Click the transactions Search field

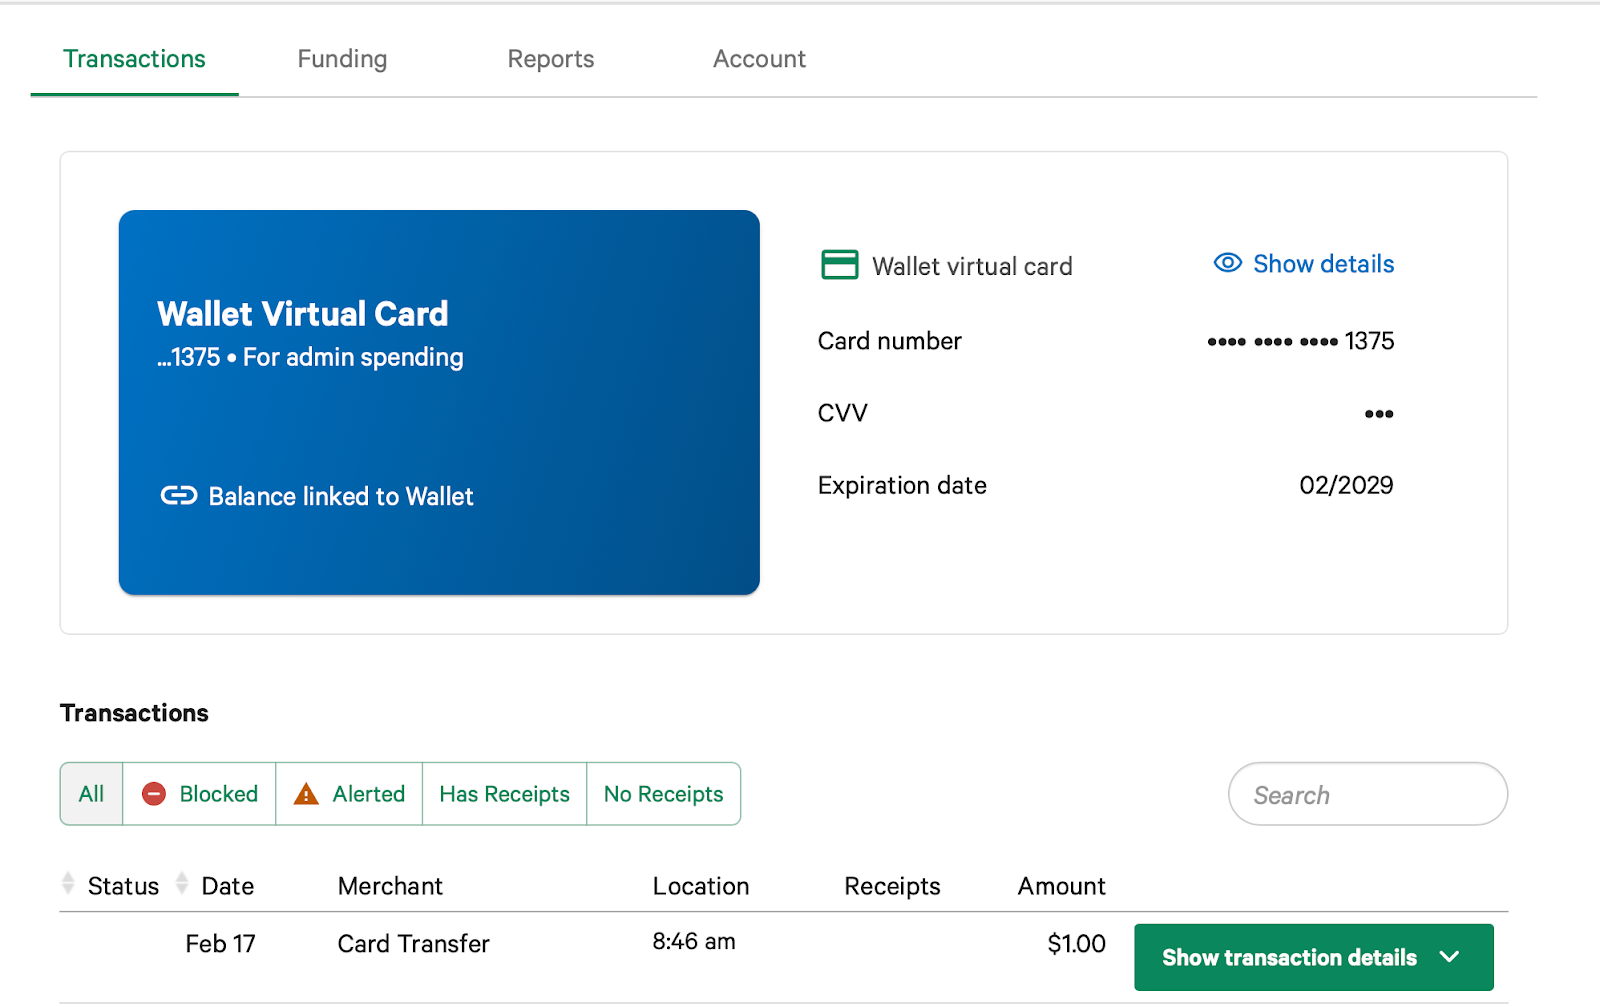point(1367,795)
